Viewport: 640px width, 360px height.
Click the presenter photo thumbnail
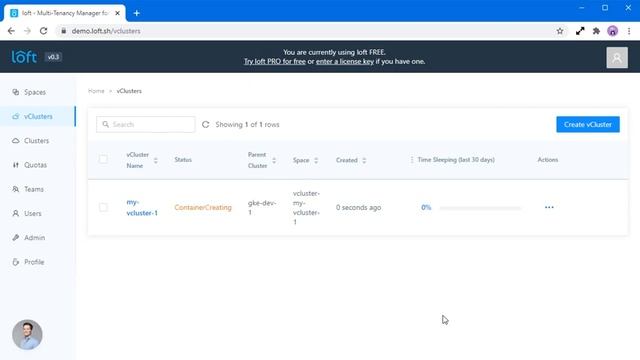27,335
